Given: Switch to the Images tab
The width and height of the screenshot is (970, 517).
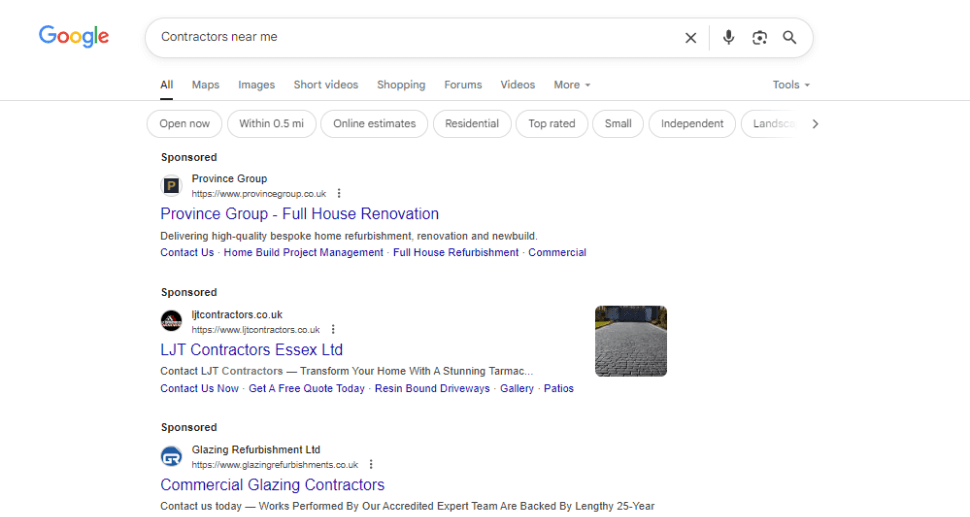Looking at the screenshot, I should (x=256, y=85).
